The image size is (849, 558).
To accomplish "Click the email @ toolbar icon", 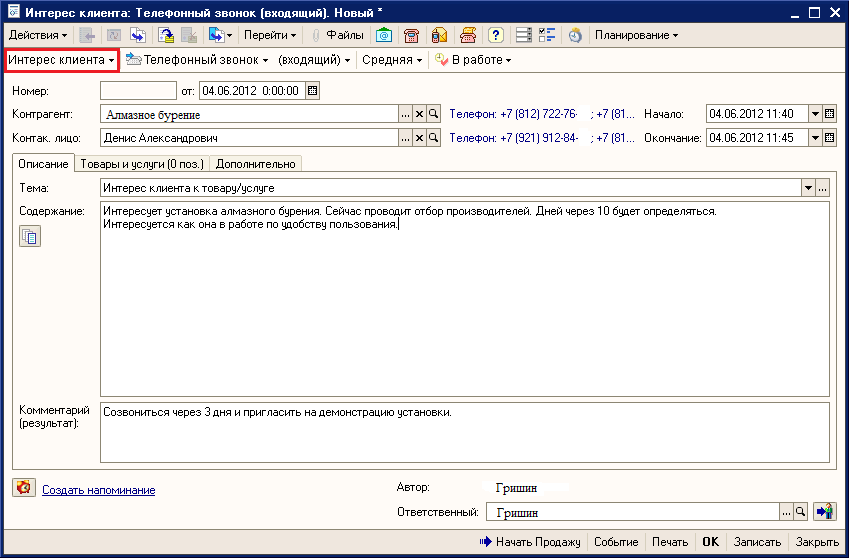I will click(x=384, y=35).
